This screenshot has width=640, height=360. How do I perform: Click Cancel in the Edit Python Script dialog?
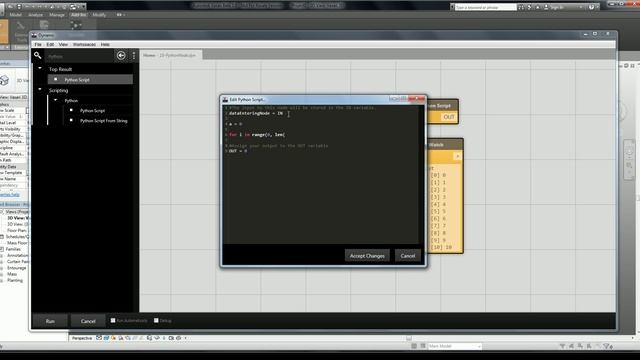(407, 256)
